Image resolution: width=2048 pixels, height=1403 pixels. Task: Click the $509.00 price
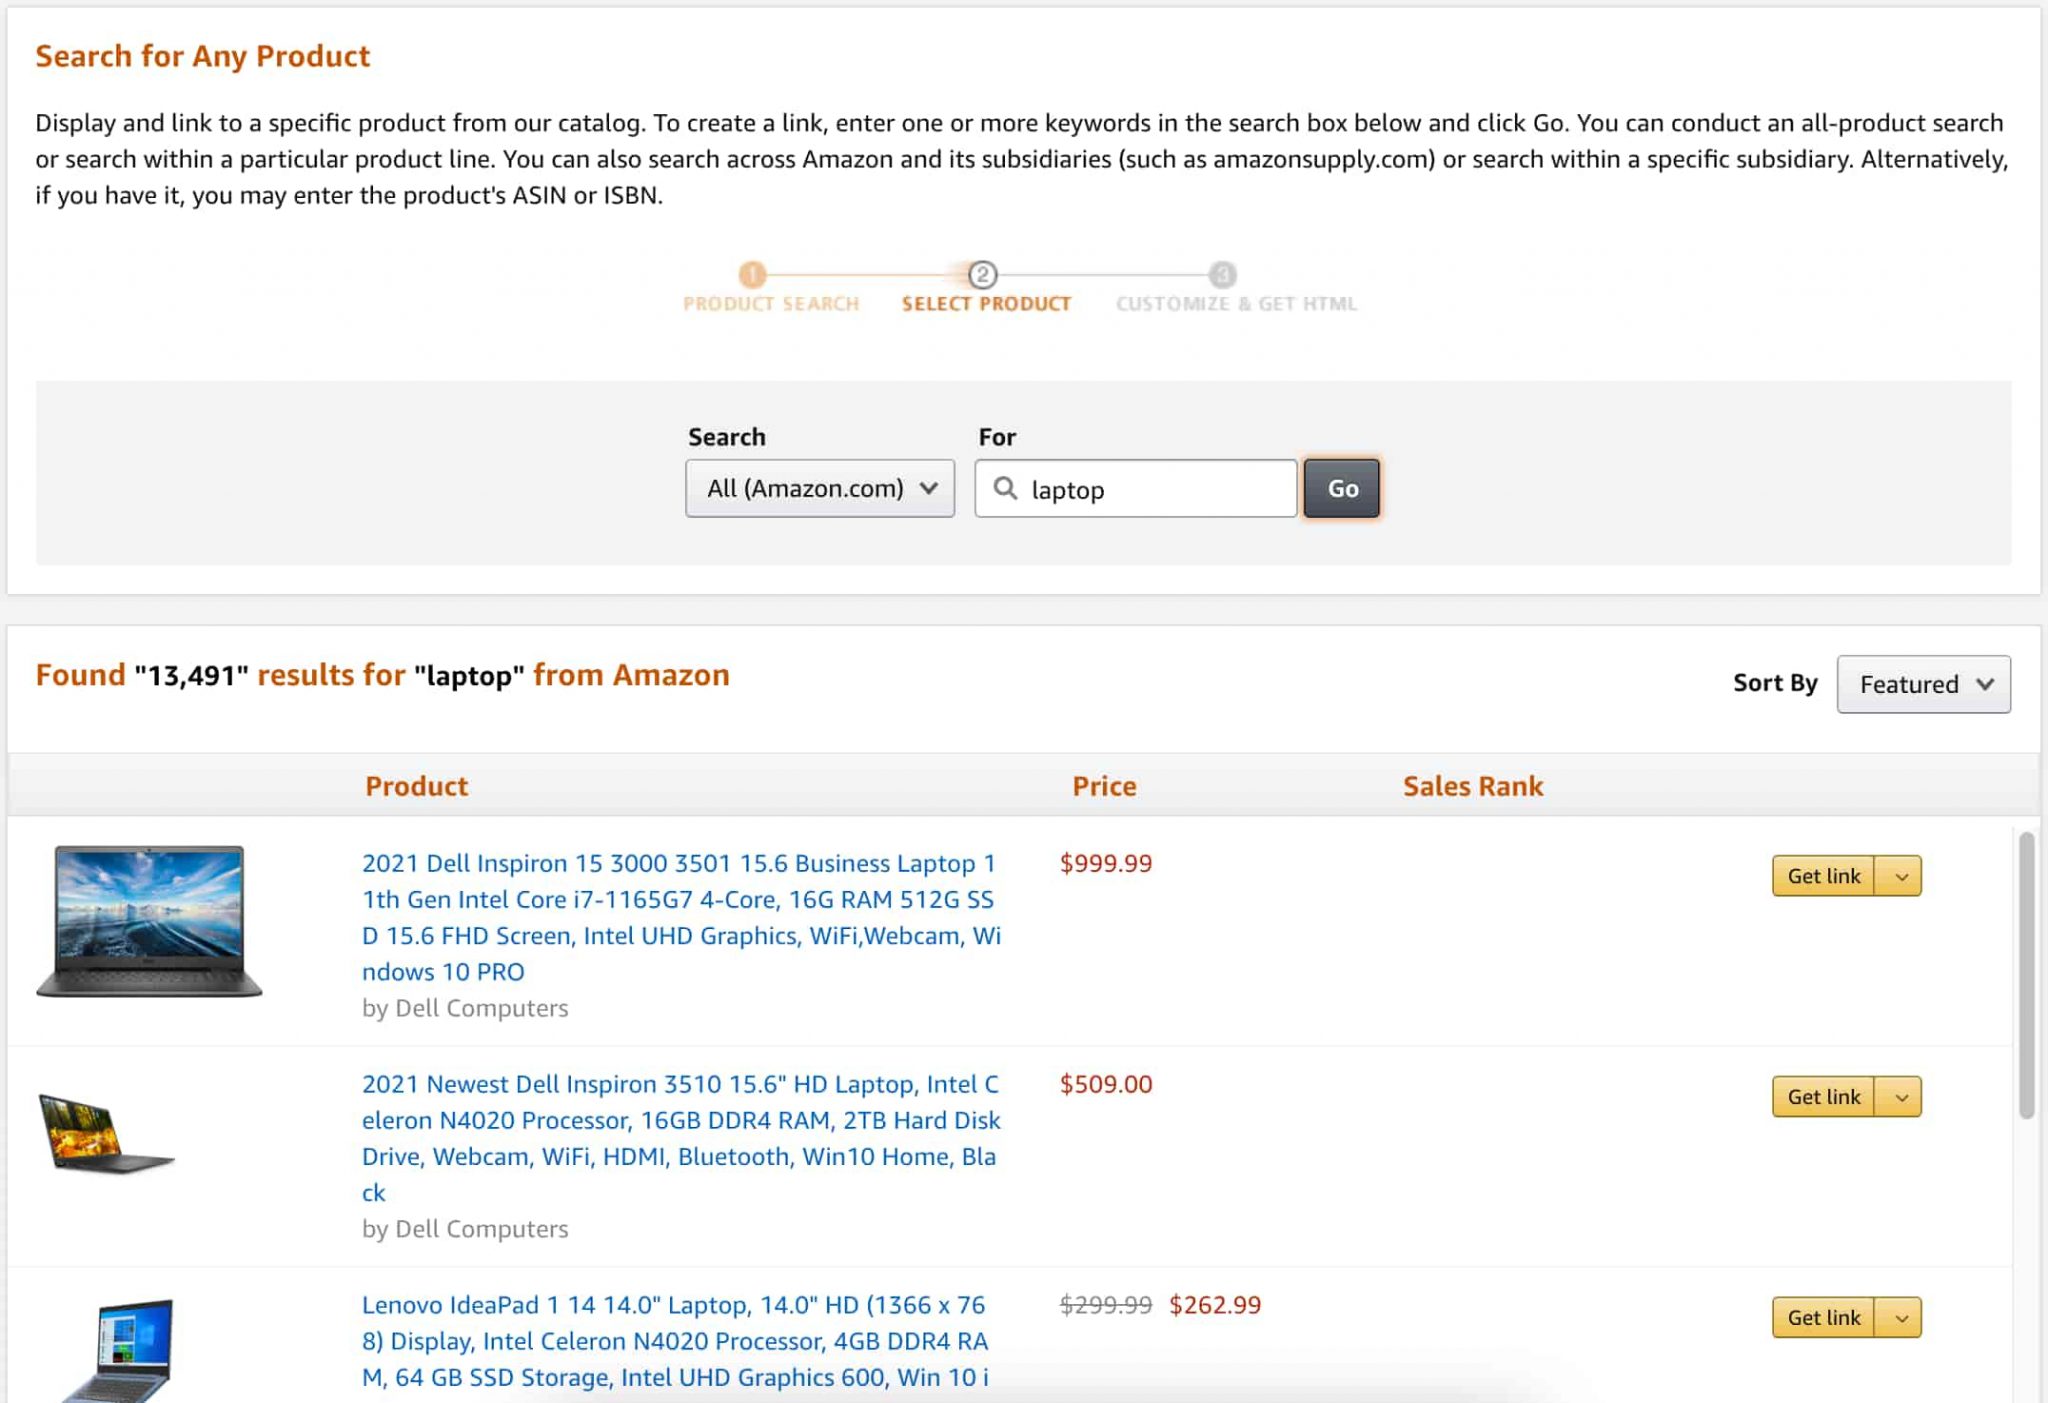[x=1106, y=1084]
